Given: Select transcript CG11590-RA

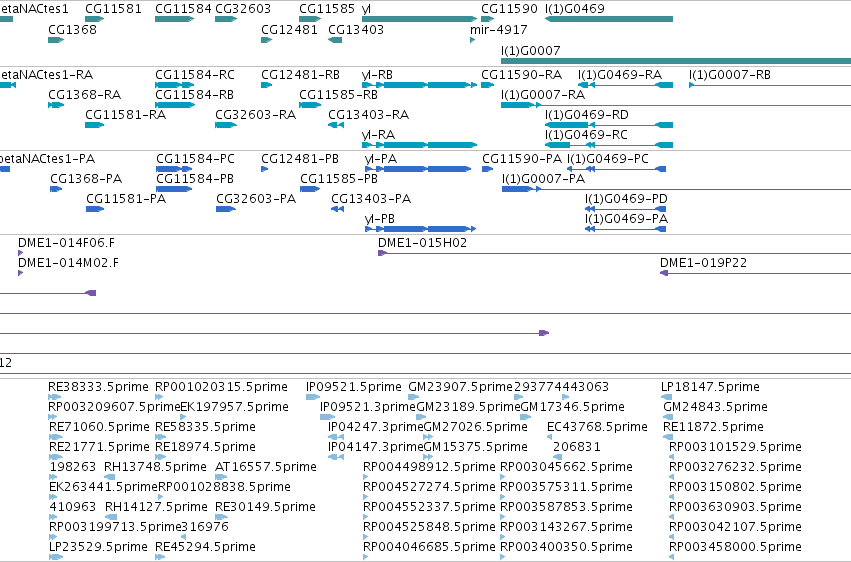Looking at the screenshot, I should click(x=522, y=74).
